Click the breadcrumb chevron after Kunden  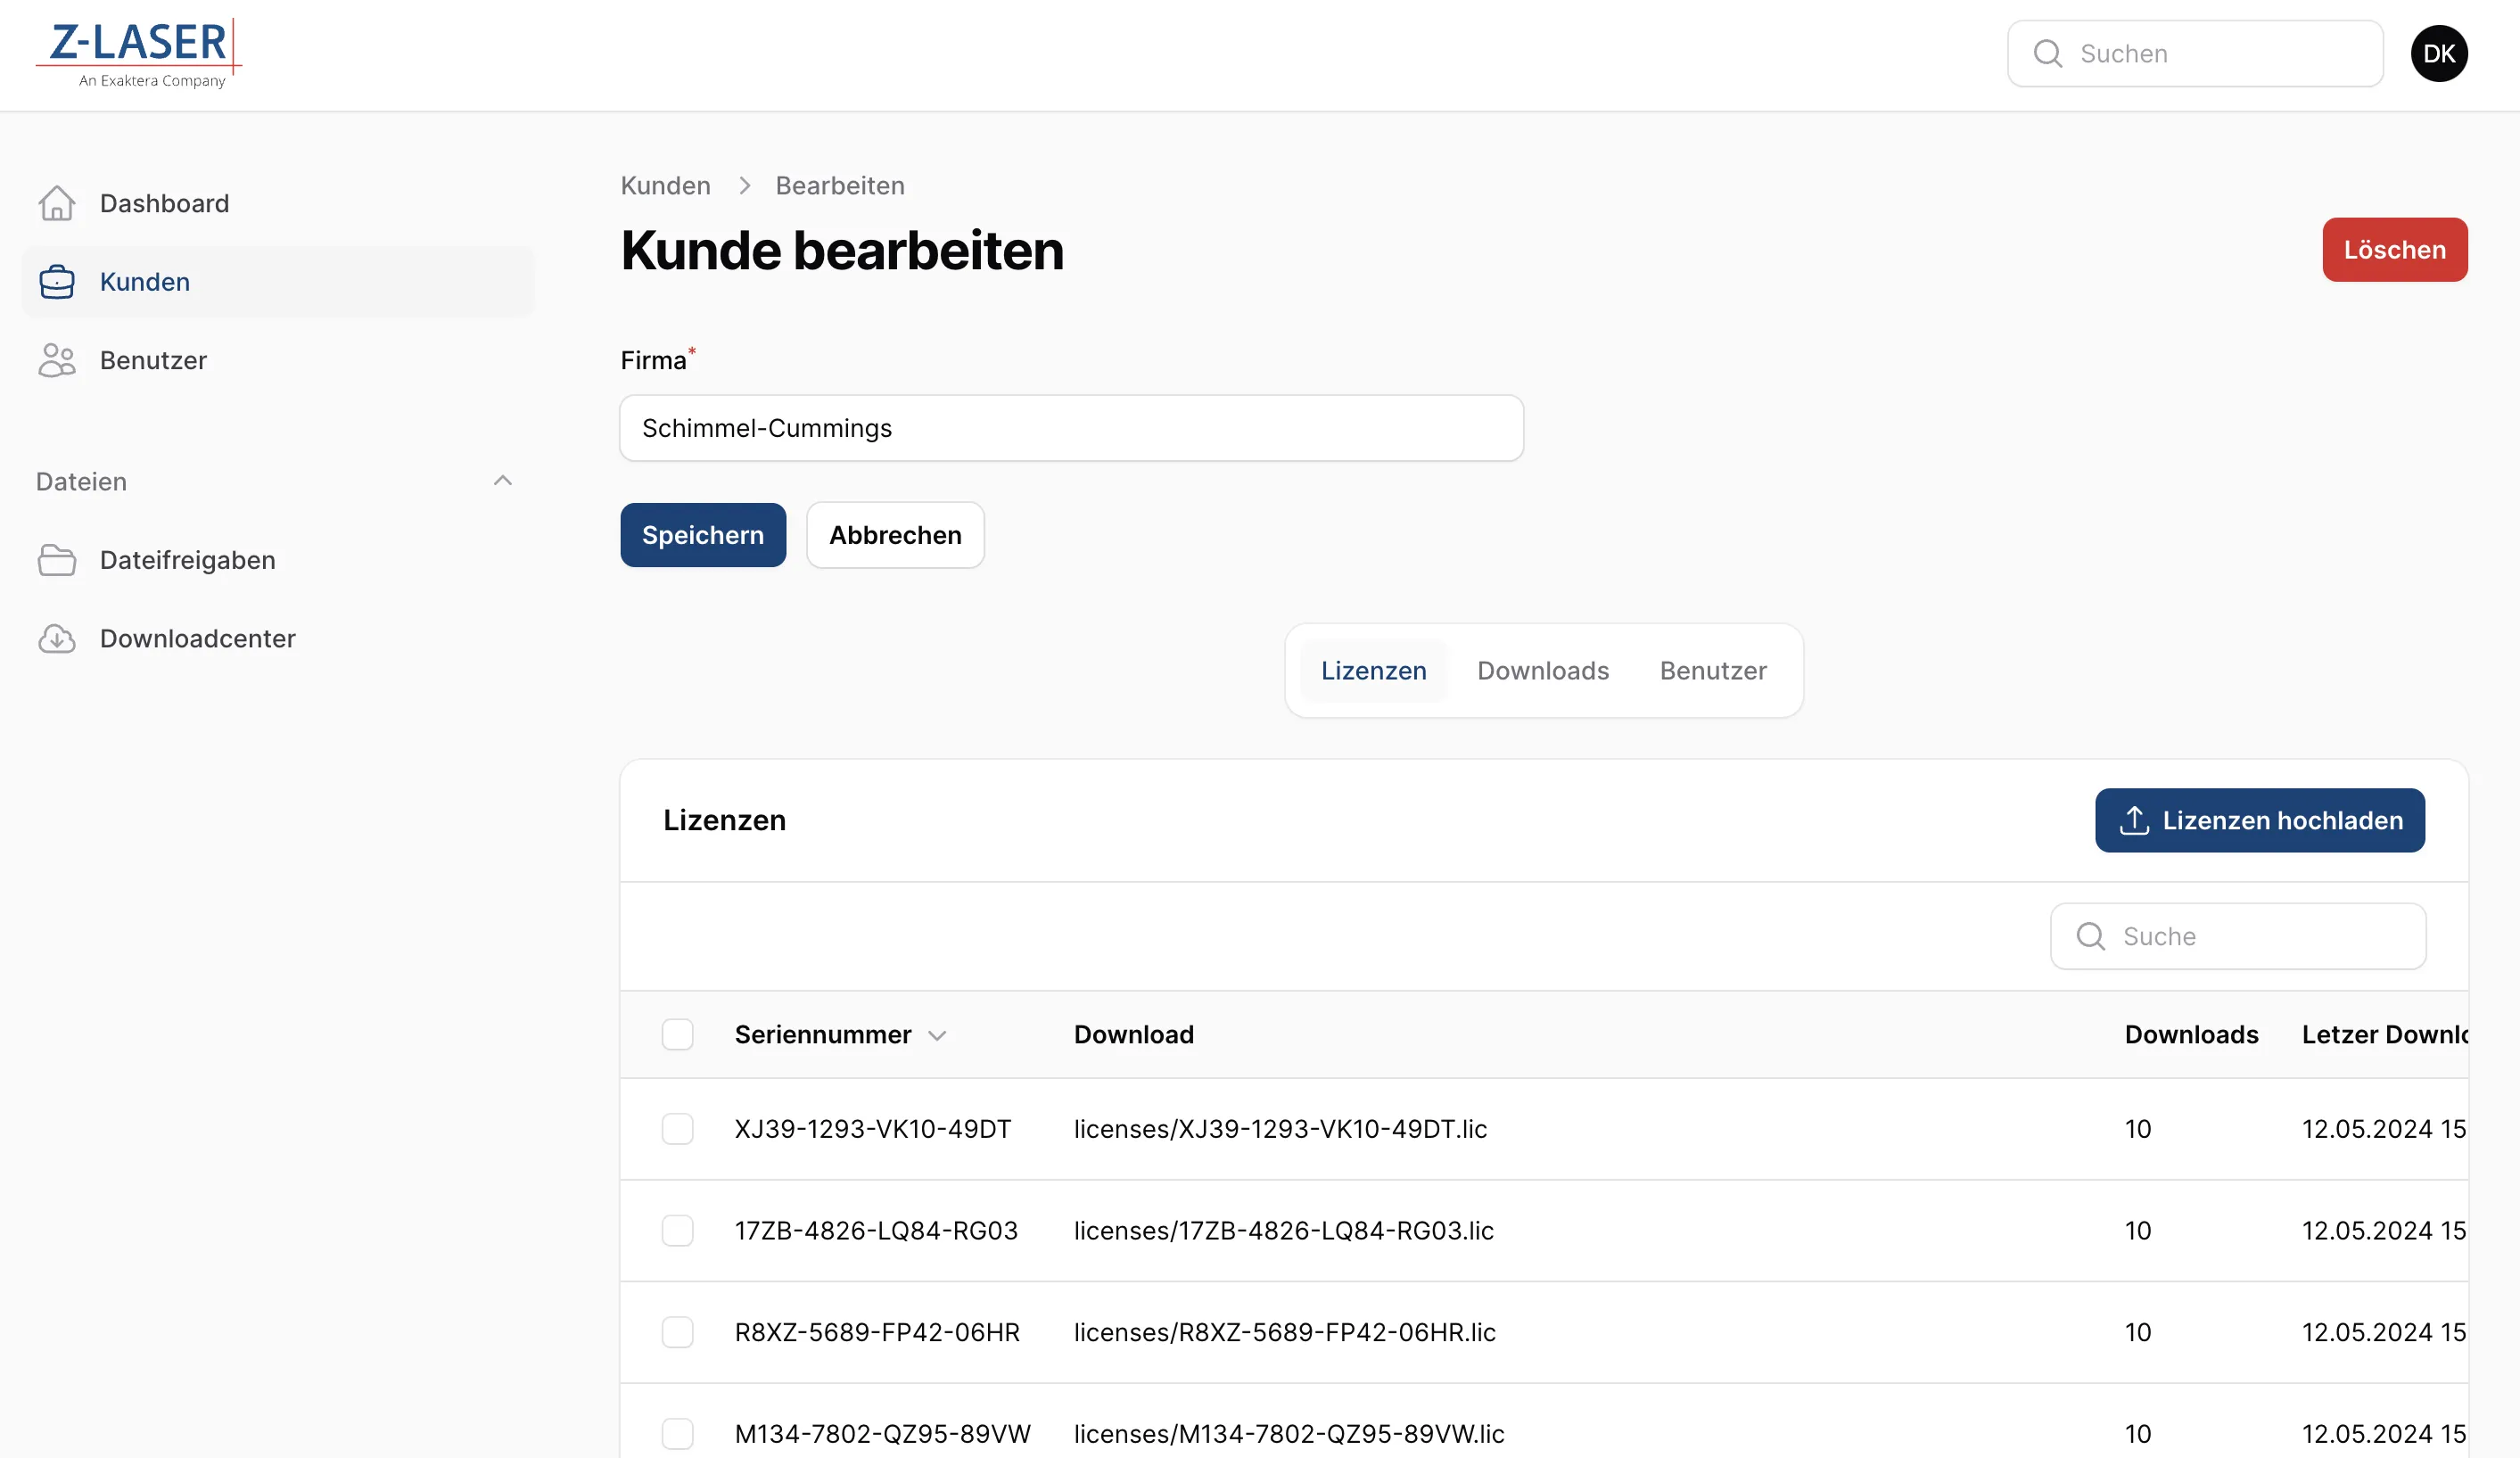tap(744, 186)
